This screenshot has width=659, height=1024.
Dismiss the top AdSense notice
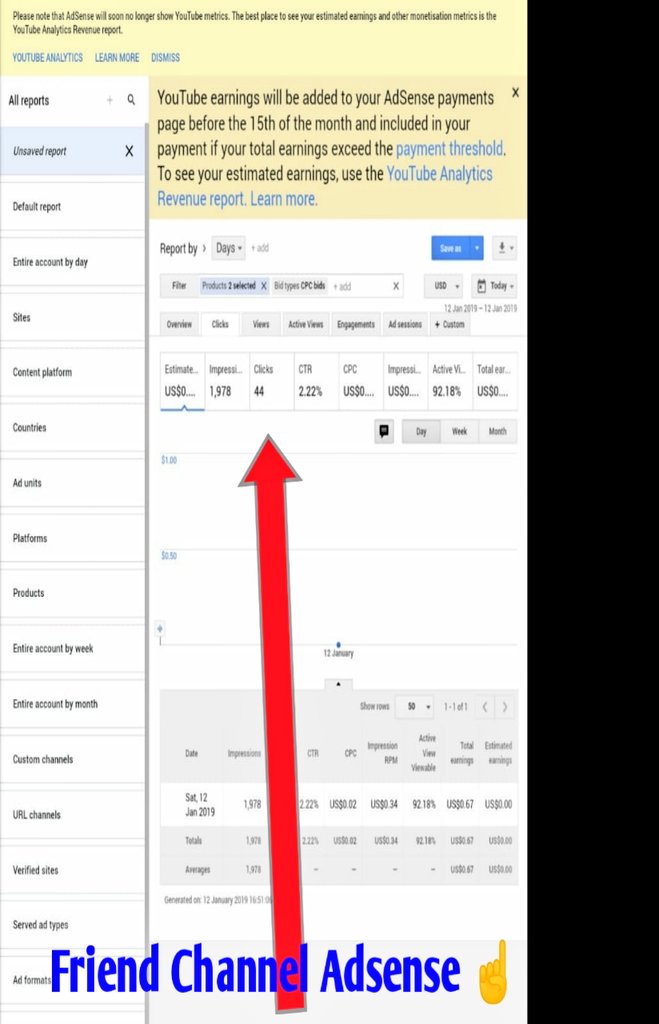tap(165, 57)
